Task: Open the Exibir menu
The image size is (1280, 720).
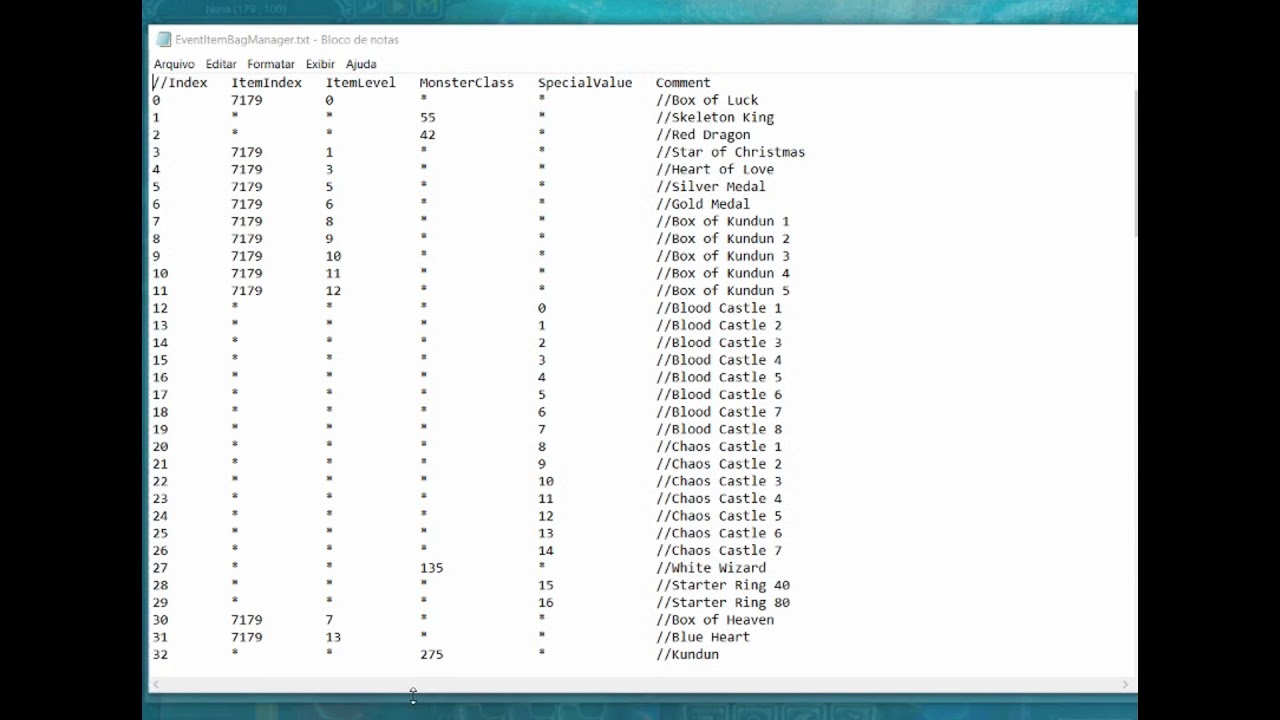Action: 320,64
